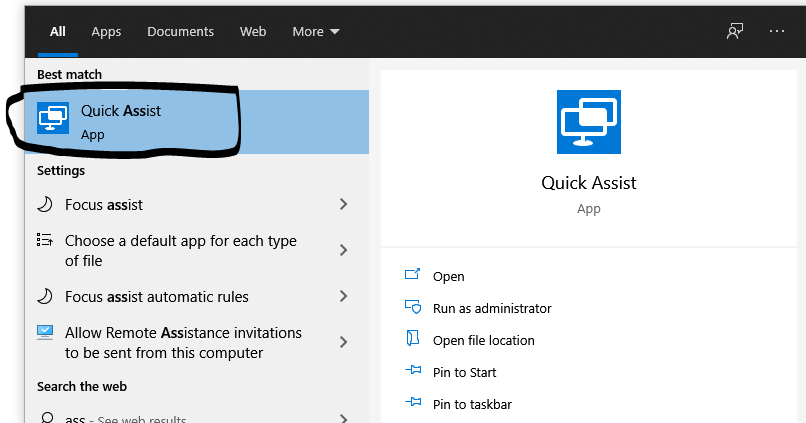Open Allow Remote Assistance invitations setting
The height and width of the screenshot is (423, 806).
point(183,343)
